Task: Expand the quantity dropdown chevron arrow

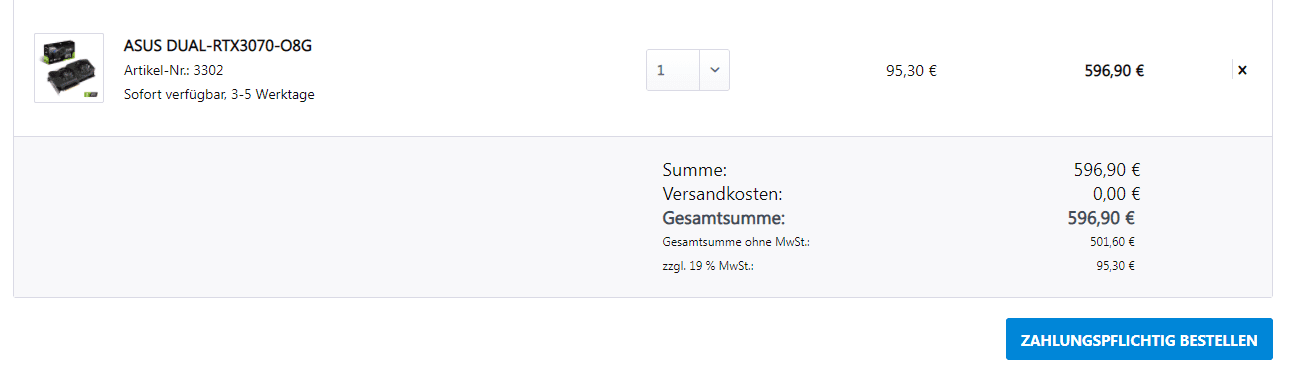Action: click(714, 70)
